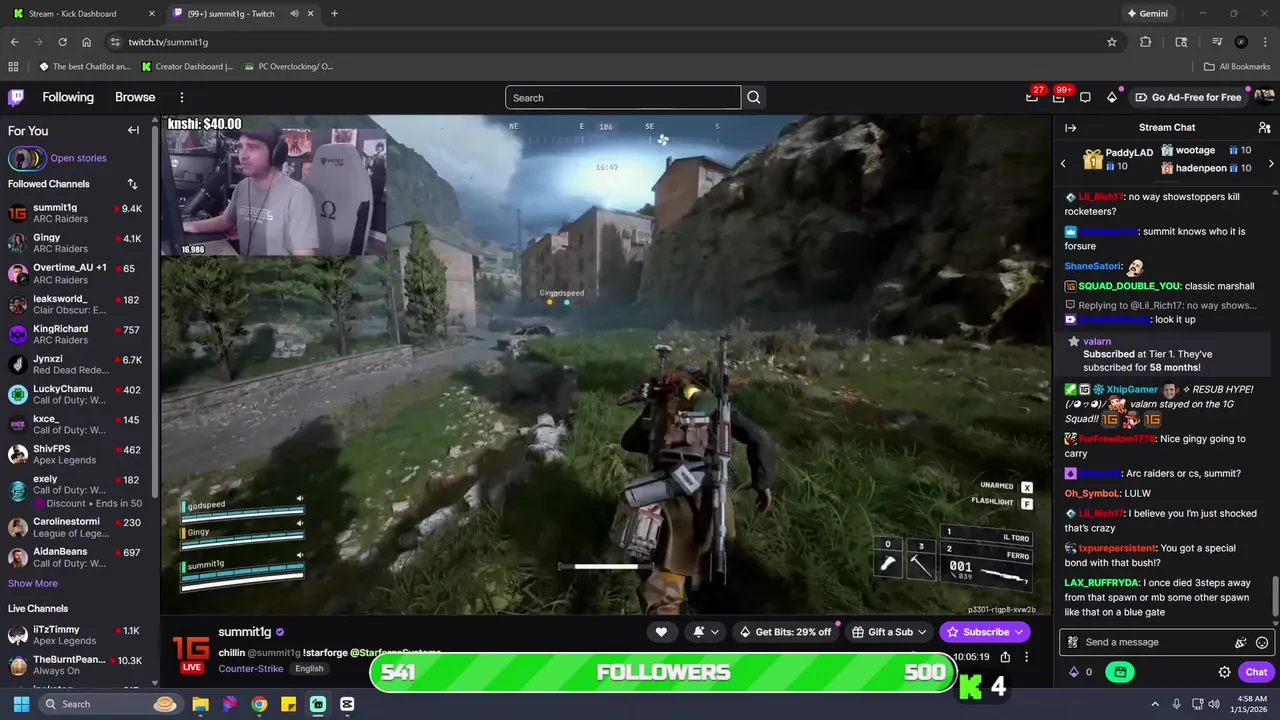Go to the Browse page

point(135,97)
